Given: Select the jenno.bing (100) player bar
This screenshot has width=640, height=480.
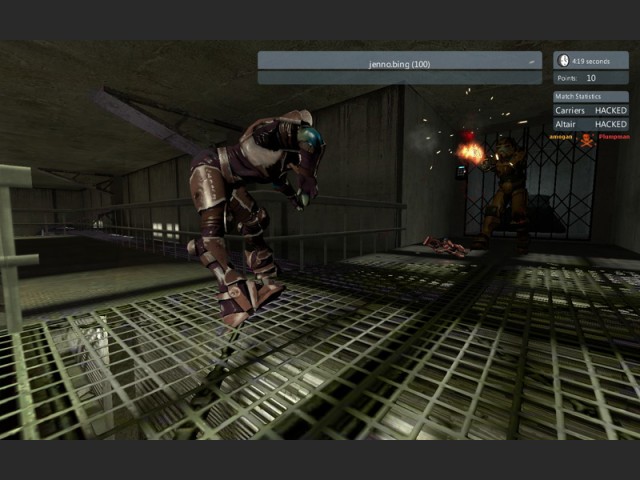Looking at the screenshot, I should pyautogui.click(x=400, y=60).
